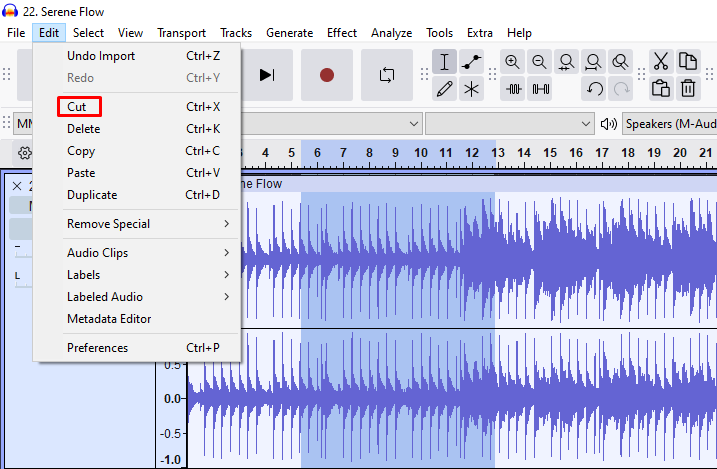Click the Record red circle button
717x469 pixels.
(x=326, y=75)
